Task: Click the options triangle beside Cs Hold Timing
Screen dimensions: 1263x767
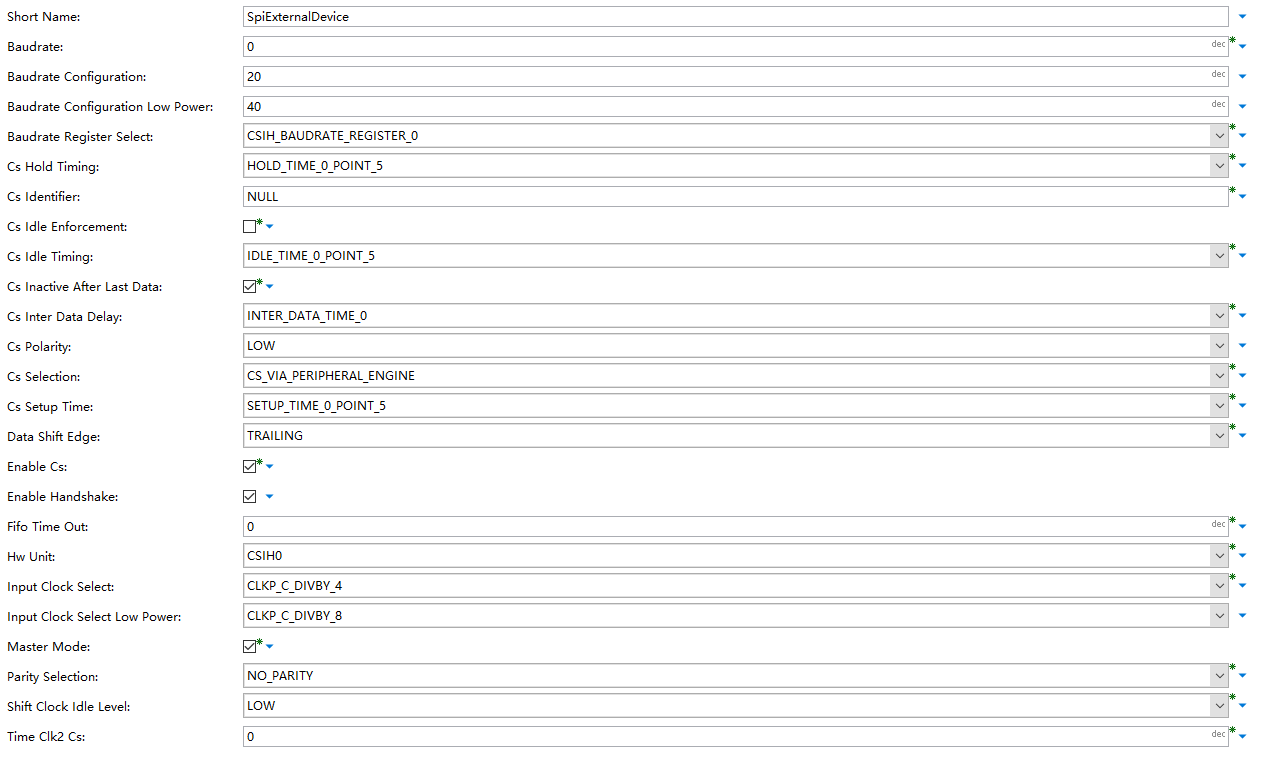Action: (x=1240, y=165)
